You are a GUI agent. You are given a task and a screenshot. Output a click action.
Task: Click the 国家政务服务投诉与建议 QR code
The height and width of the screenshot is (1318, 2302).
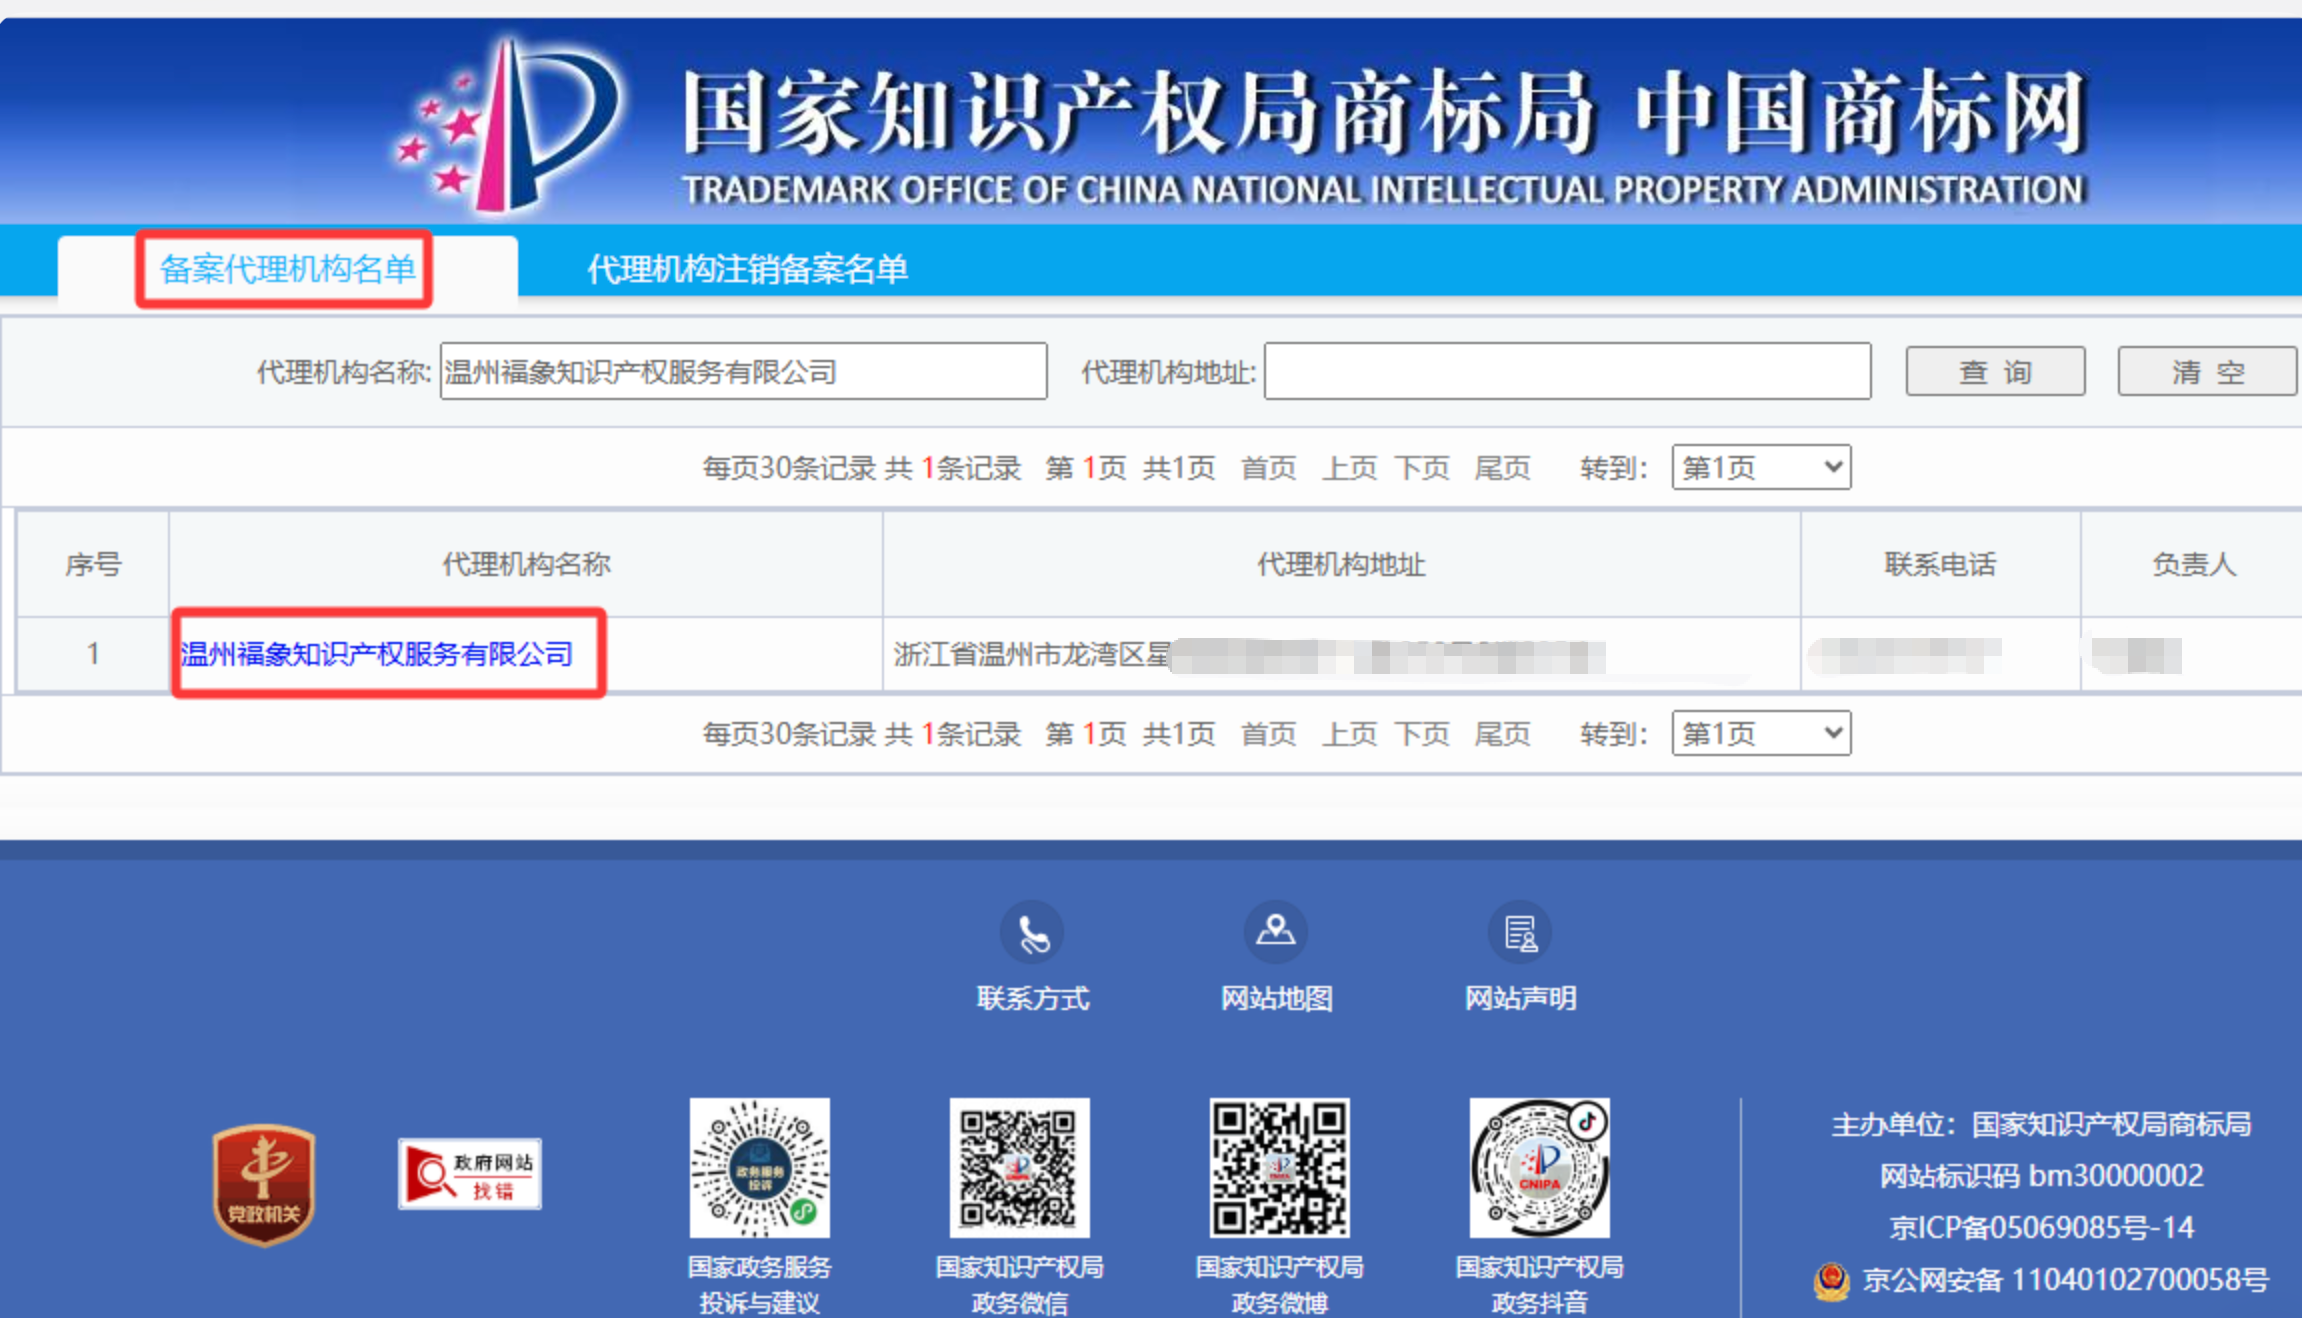pyautogui.click(x=760, y=1168)
